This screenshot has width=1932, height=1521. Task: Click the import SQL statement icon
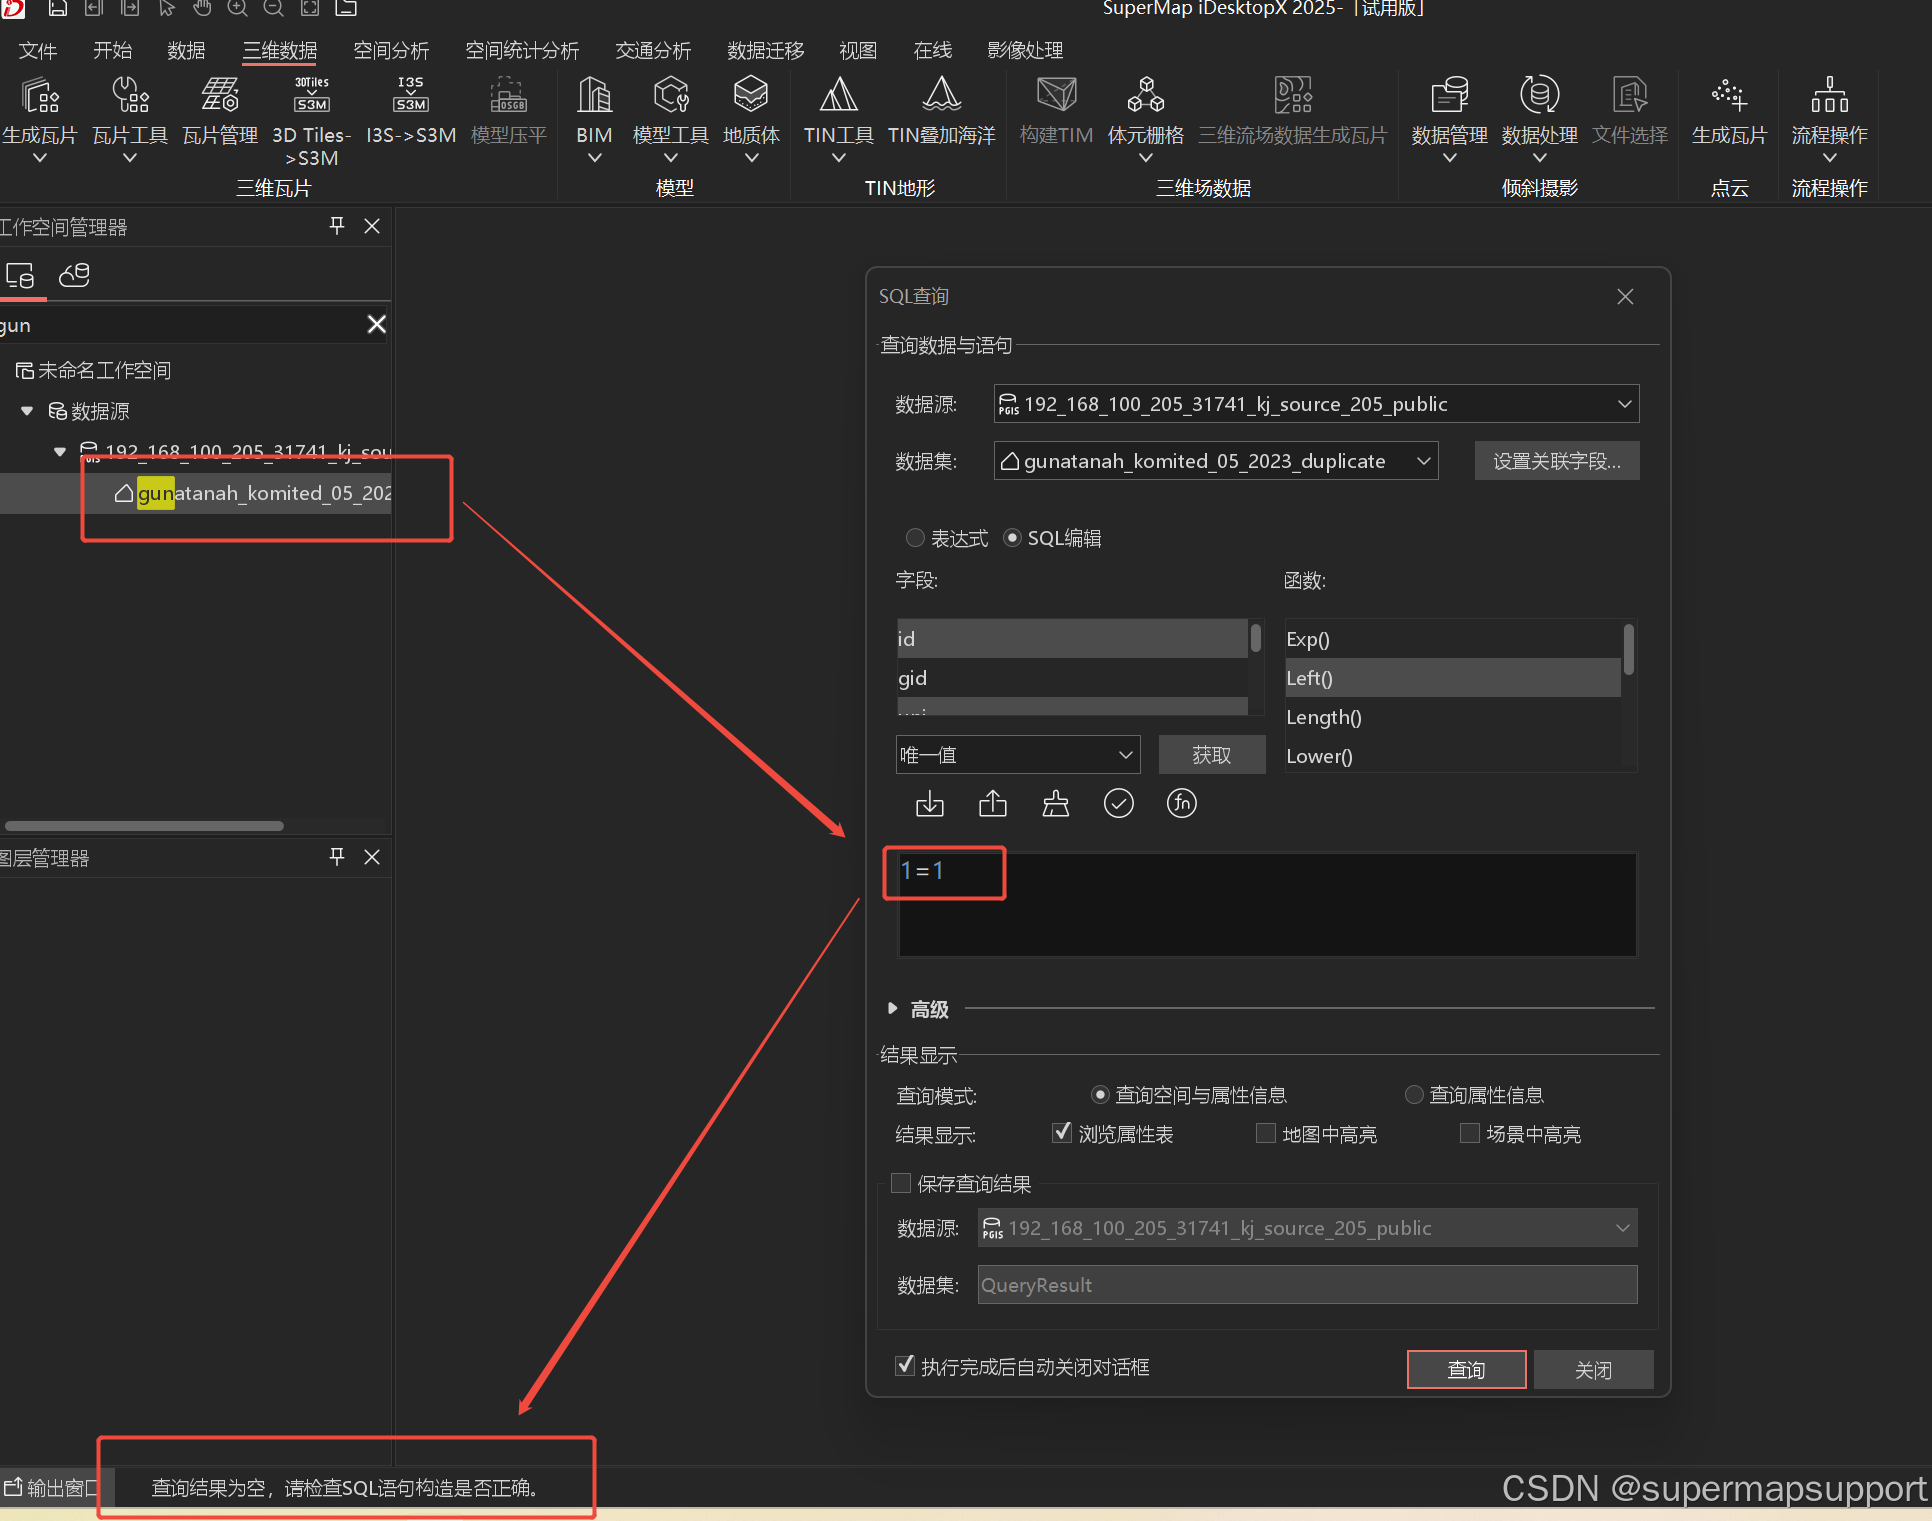[930, 804]
